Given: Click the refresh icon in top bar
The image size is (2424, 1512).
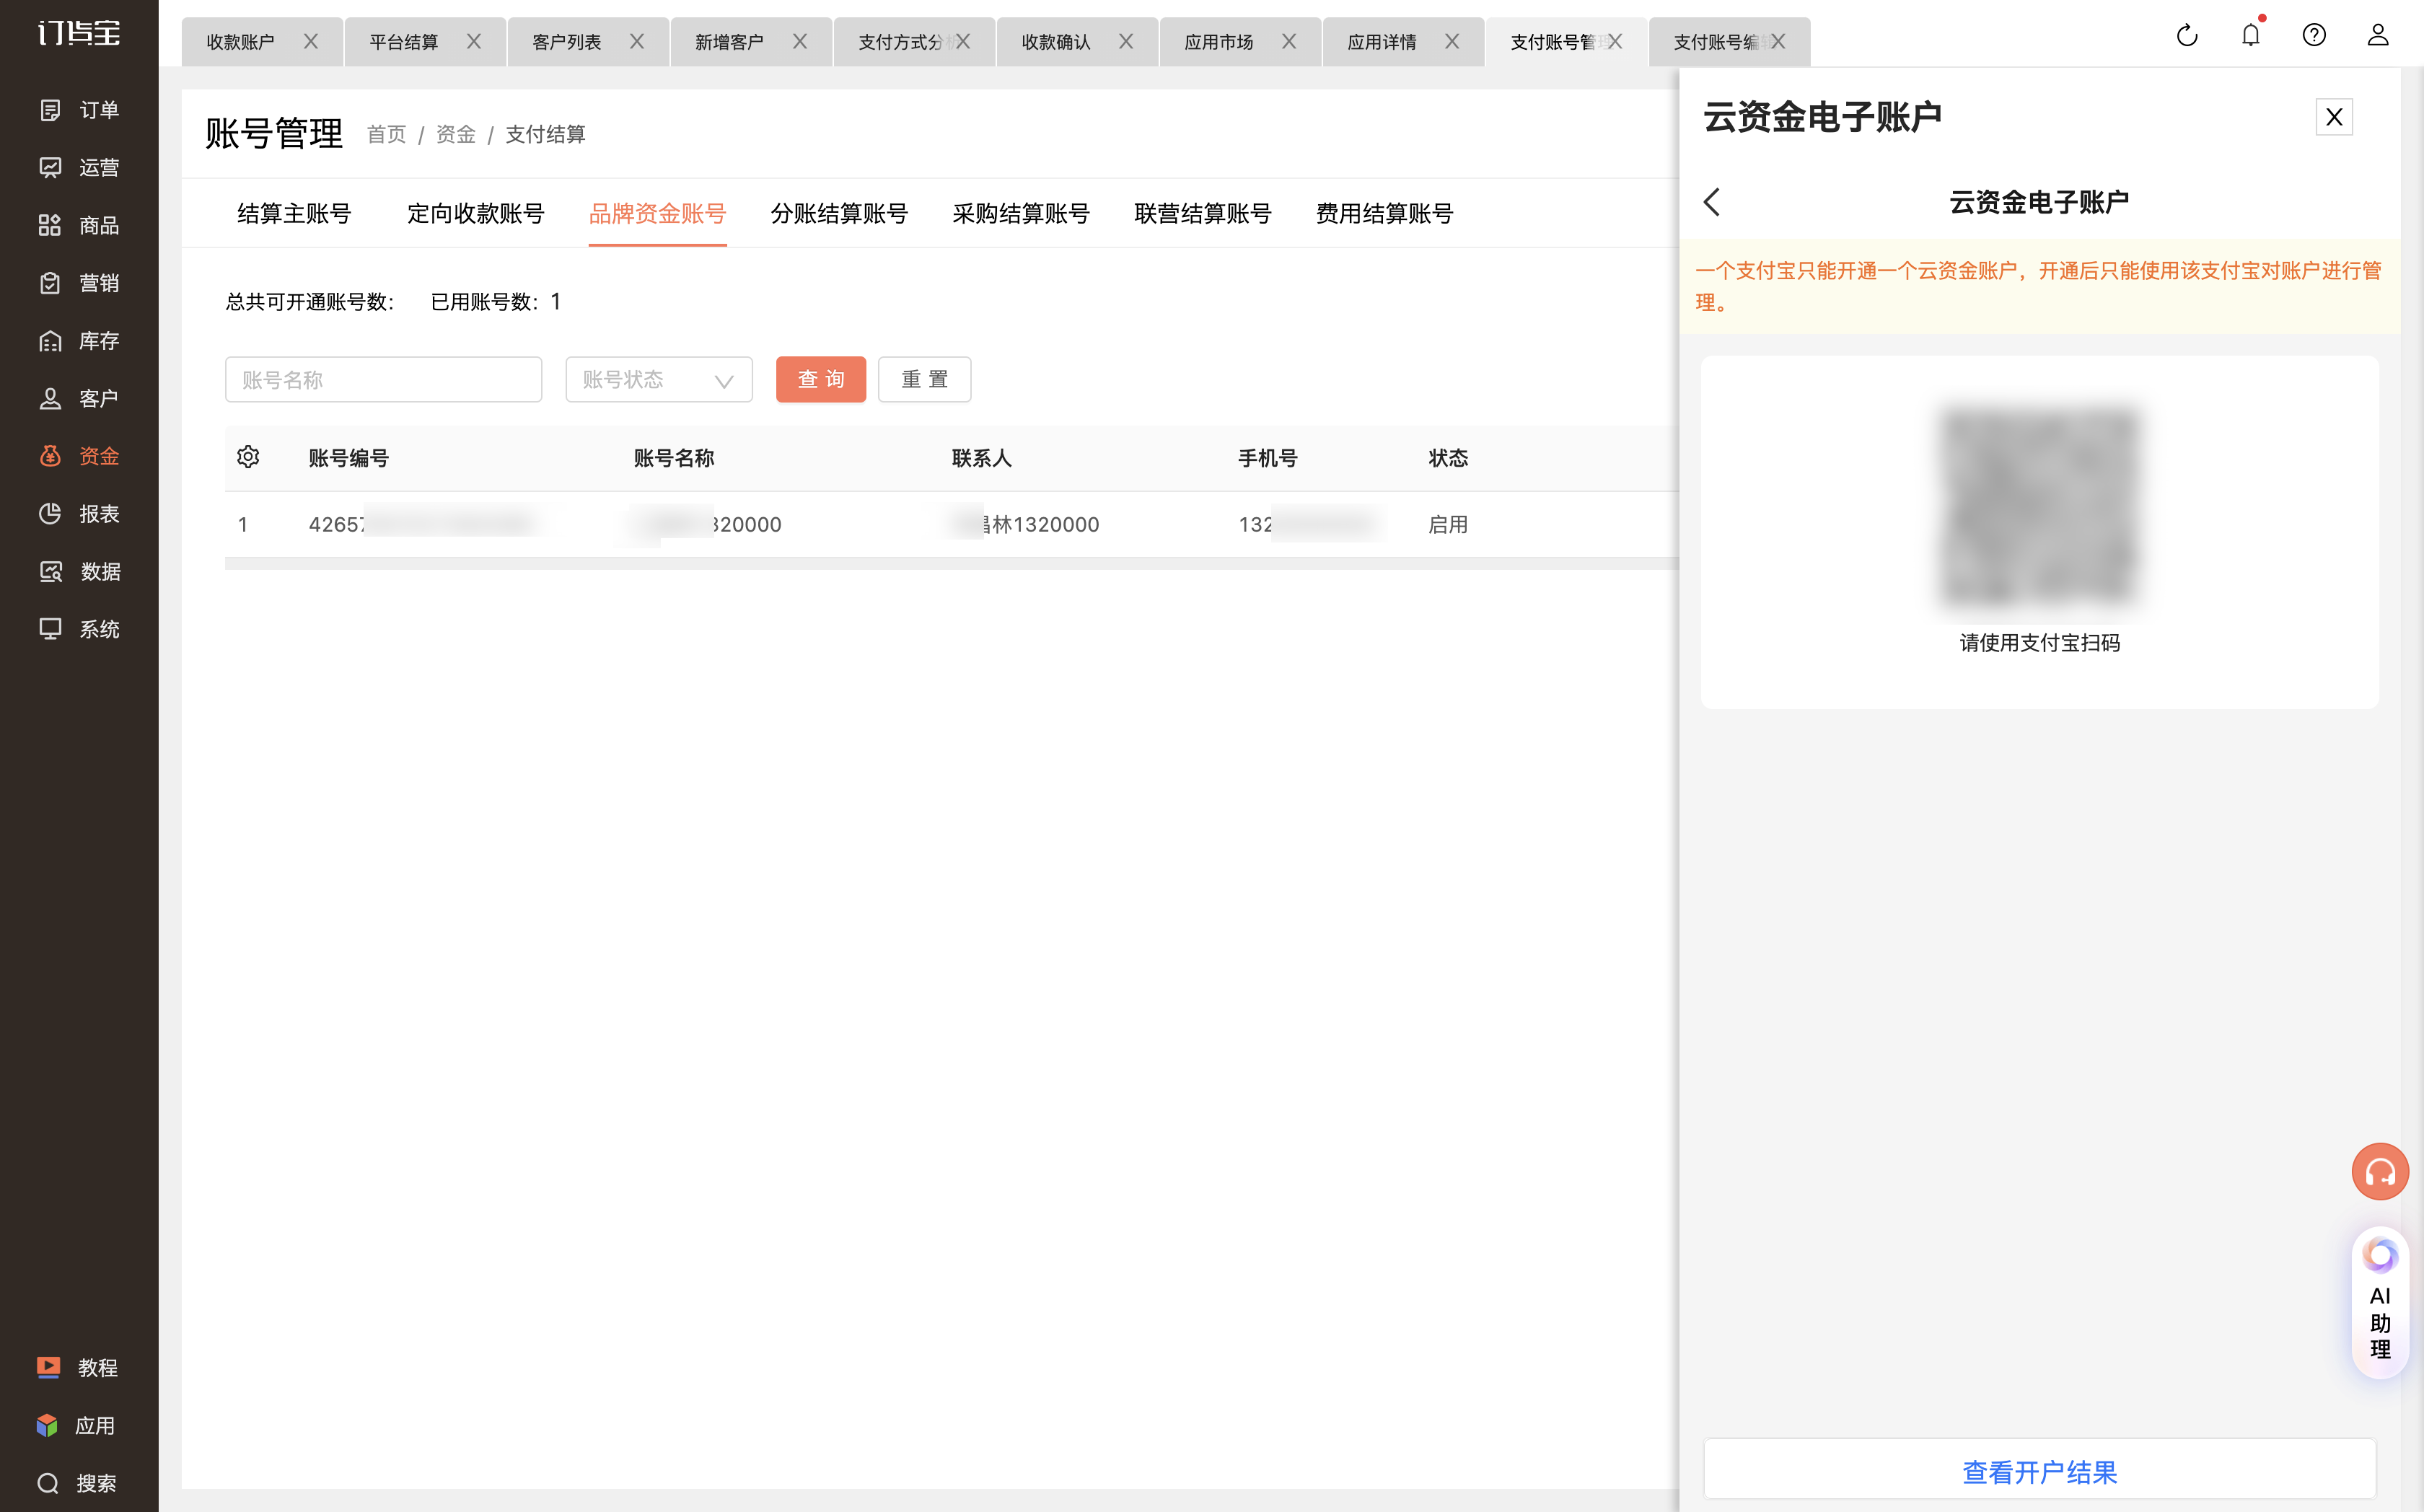Looking at the screenshot, I should coord(2187,36).
